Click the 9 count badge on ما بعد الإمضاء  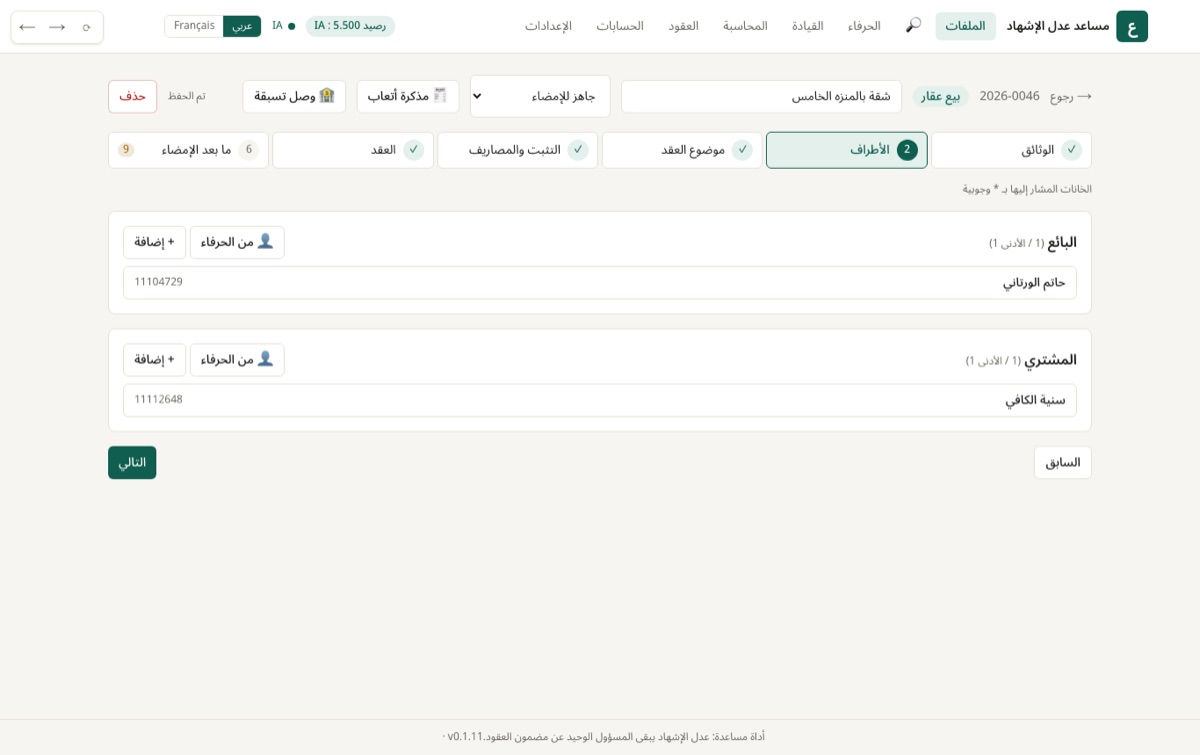tap(126, 150)
